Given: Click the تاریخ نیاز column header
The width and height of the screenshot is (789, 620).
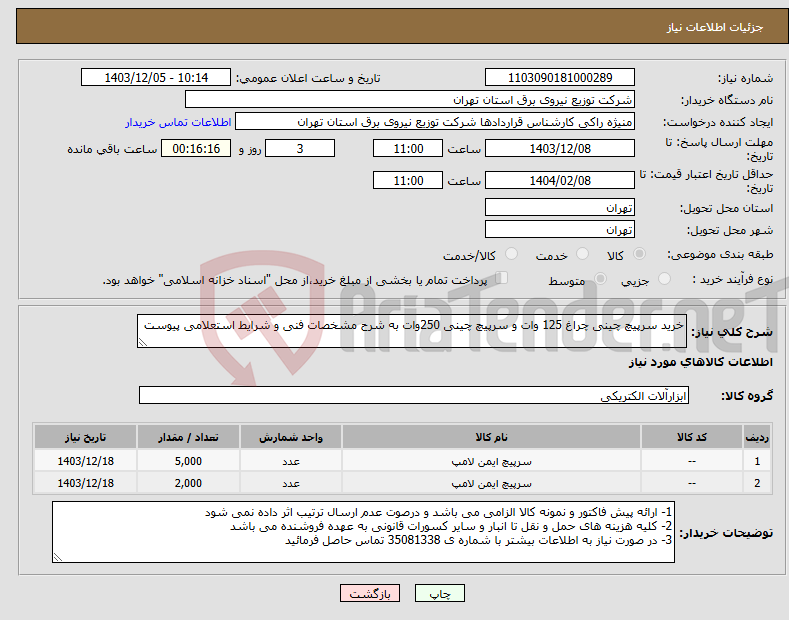Looking at the screenshot, I should pyautogui.click(x=86, y=437).
